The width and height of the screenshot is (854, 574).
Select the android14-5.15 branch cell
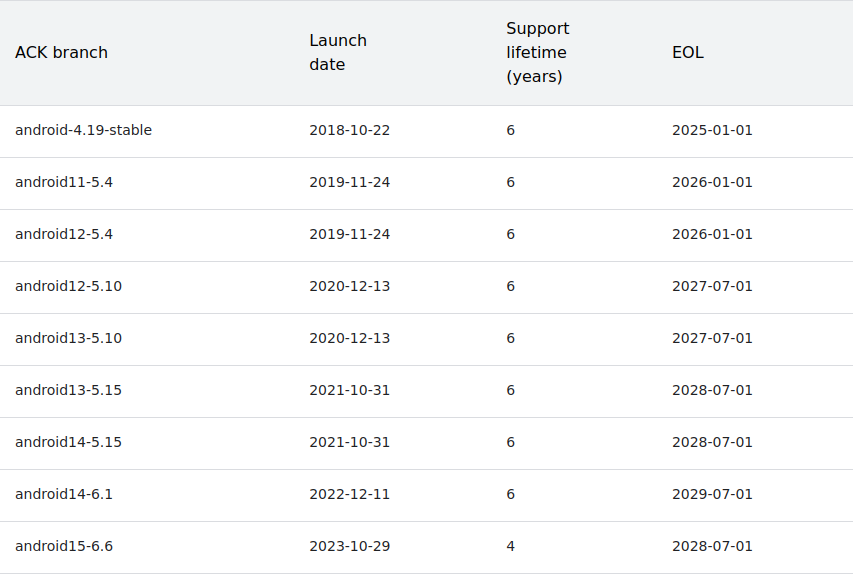click(68, 442)
